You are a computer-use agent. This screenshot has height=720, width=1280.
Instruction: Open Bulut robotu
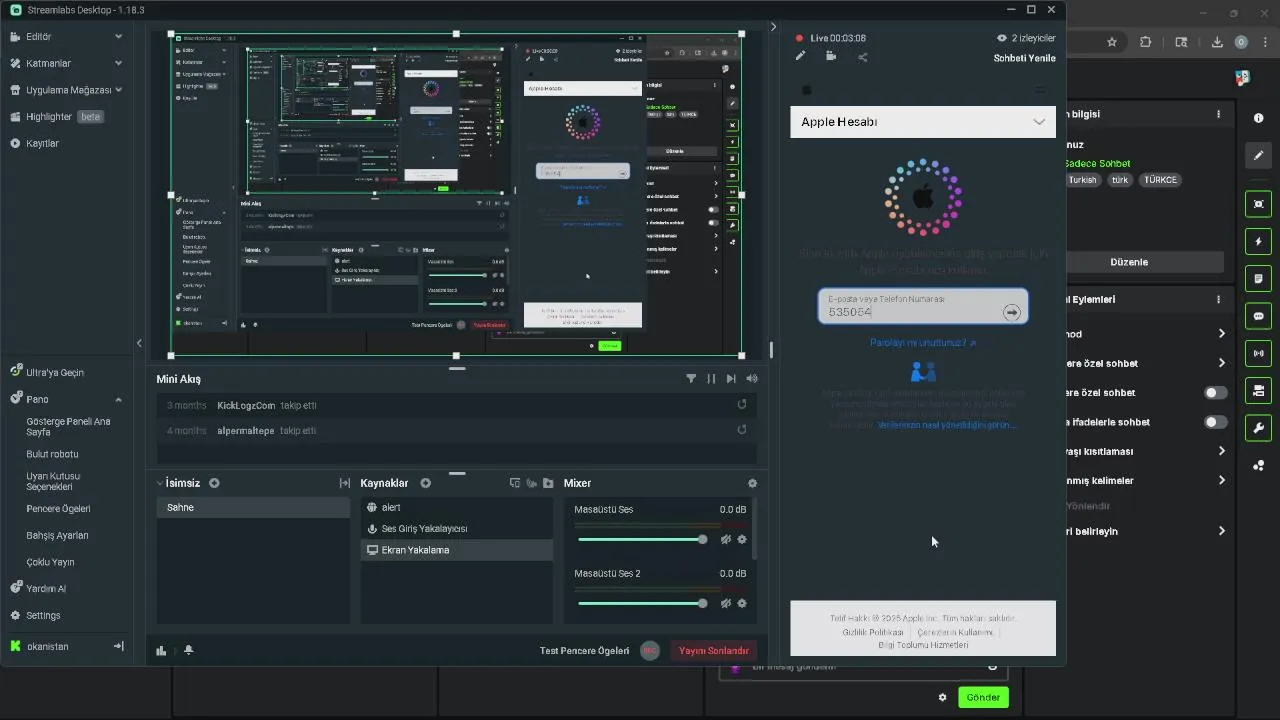pos(52,454)
